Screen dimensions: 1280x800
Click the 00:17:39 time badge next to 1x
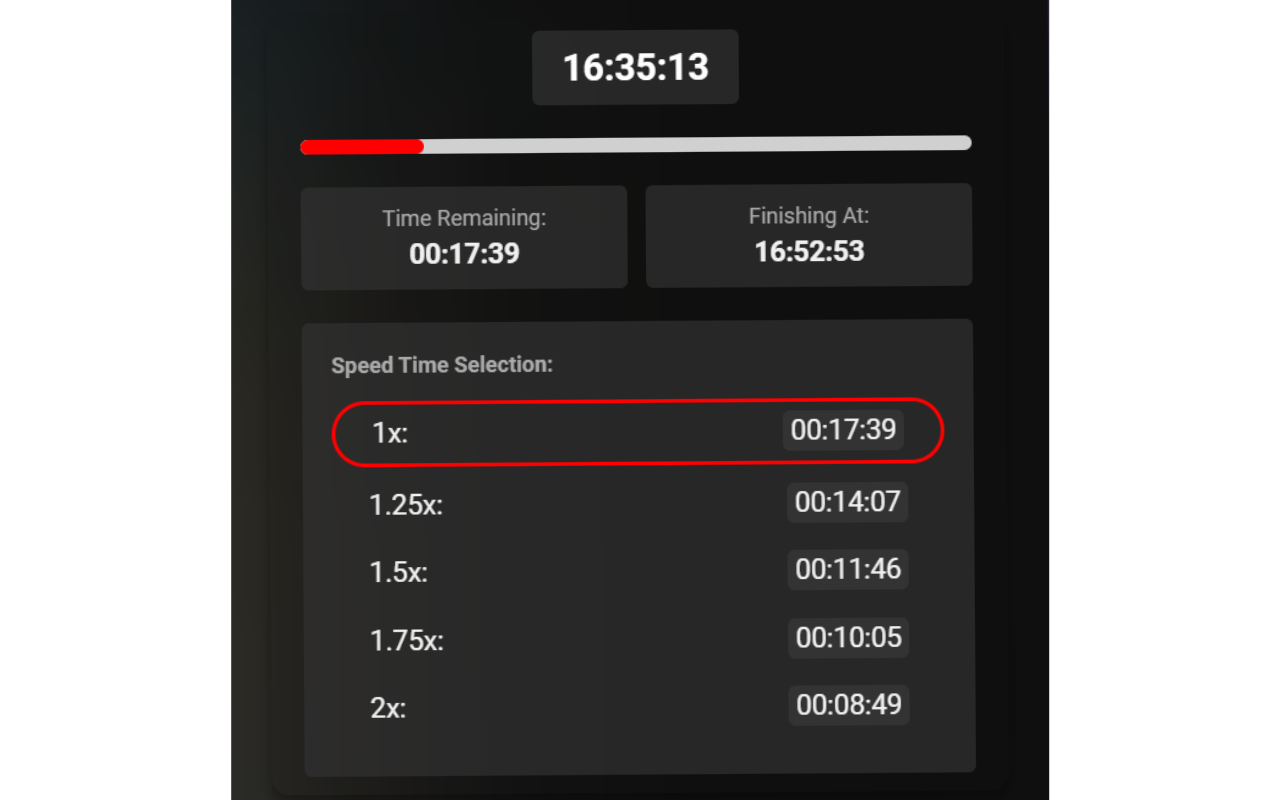[842, 430]
